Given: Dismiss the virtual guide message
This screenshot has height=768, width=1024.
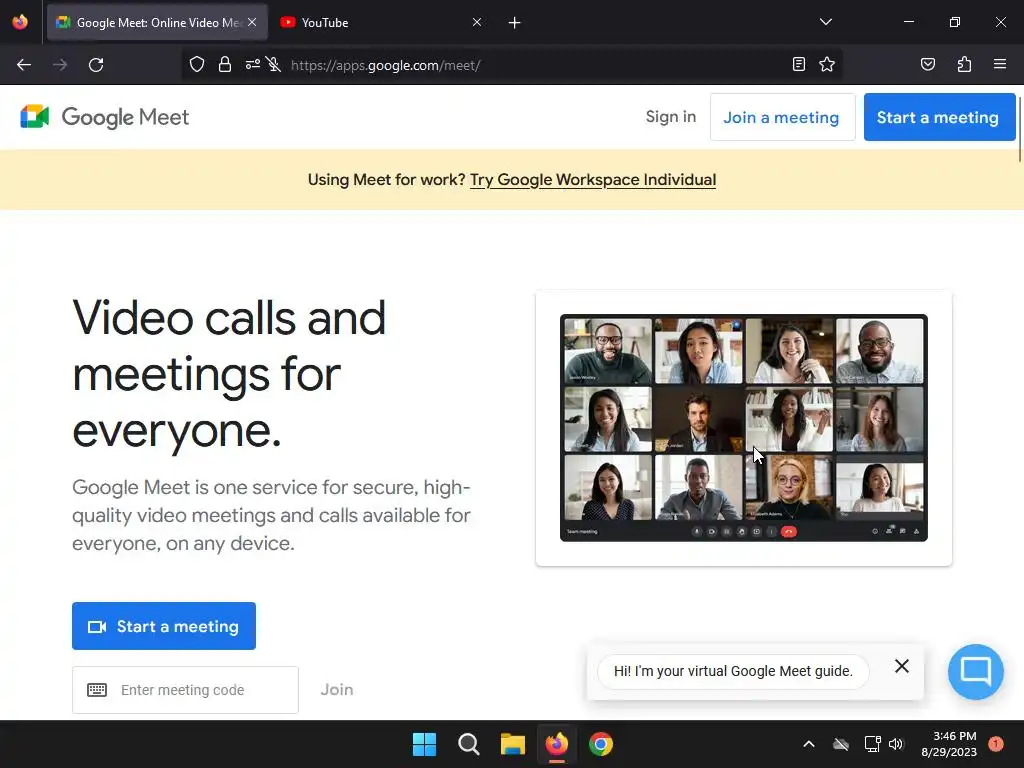Looking at the screenshot, I should 902,666.
